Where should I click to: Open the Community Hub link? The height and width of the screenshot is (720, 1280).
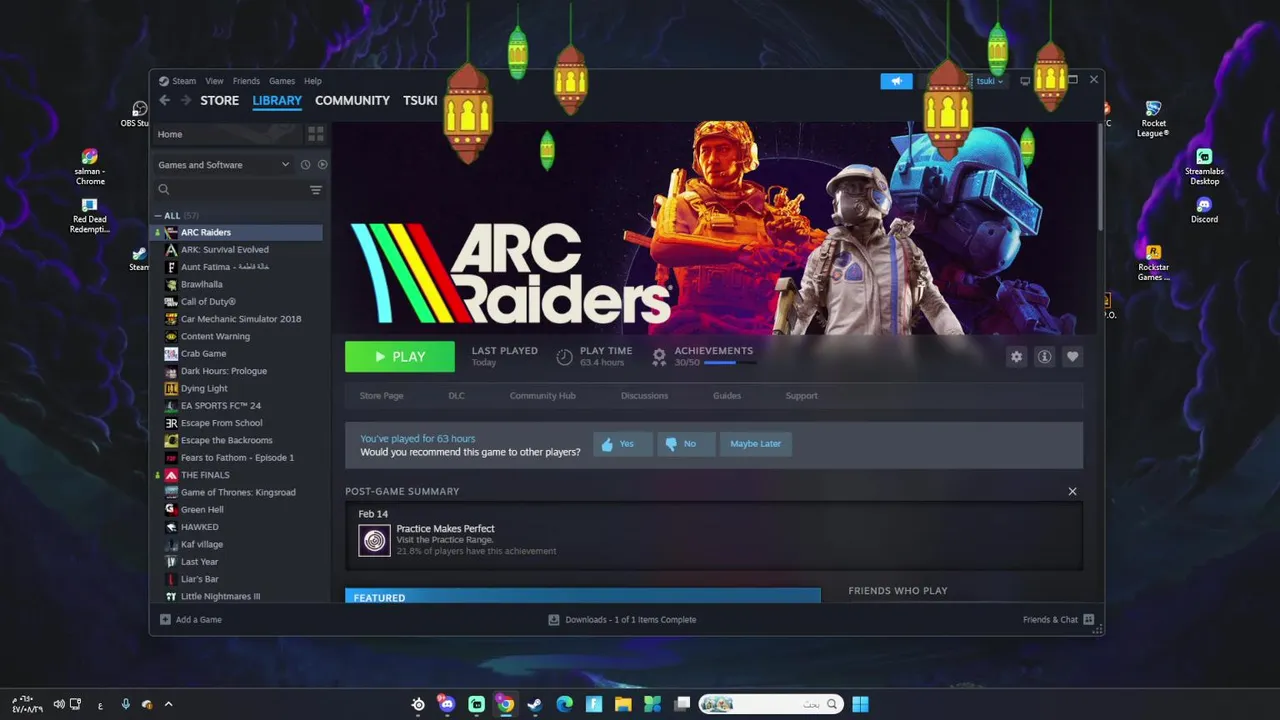(542, 396)
